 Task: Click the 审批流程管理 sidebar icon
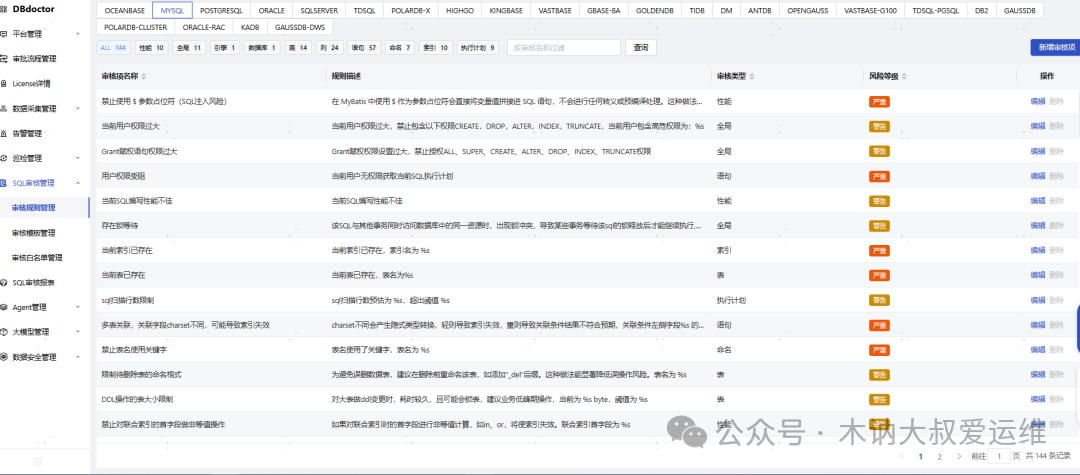(4, 59)
